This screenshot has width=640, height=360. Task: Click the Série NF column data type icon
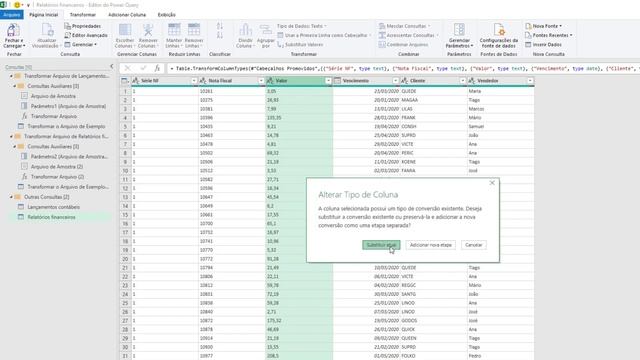coord(136,81)
